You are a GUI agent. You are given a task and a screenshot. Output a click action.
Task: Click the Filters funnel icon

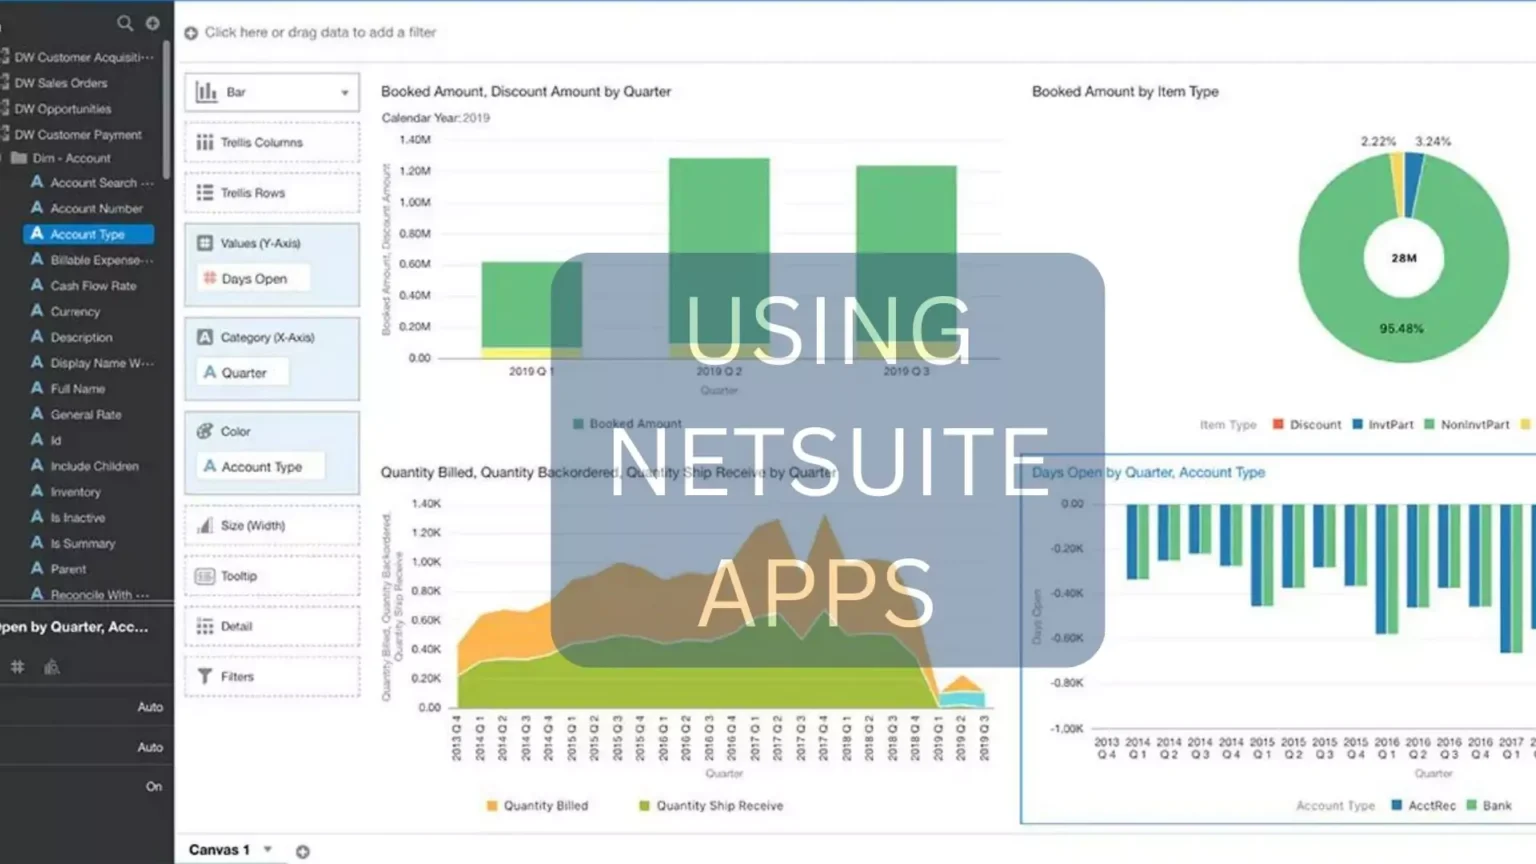(205, 676)
